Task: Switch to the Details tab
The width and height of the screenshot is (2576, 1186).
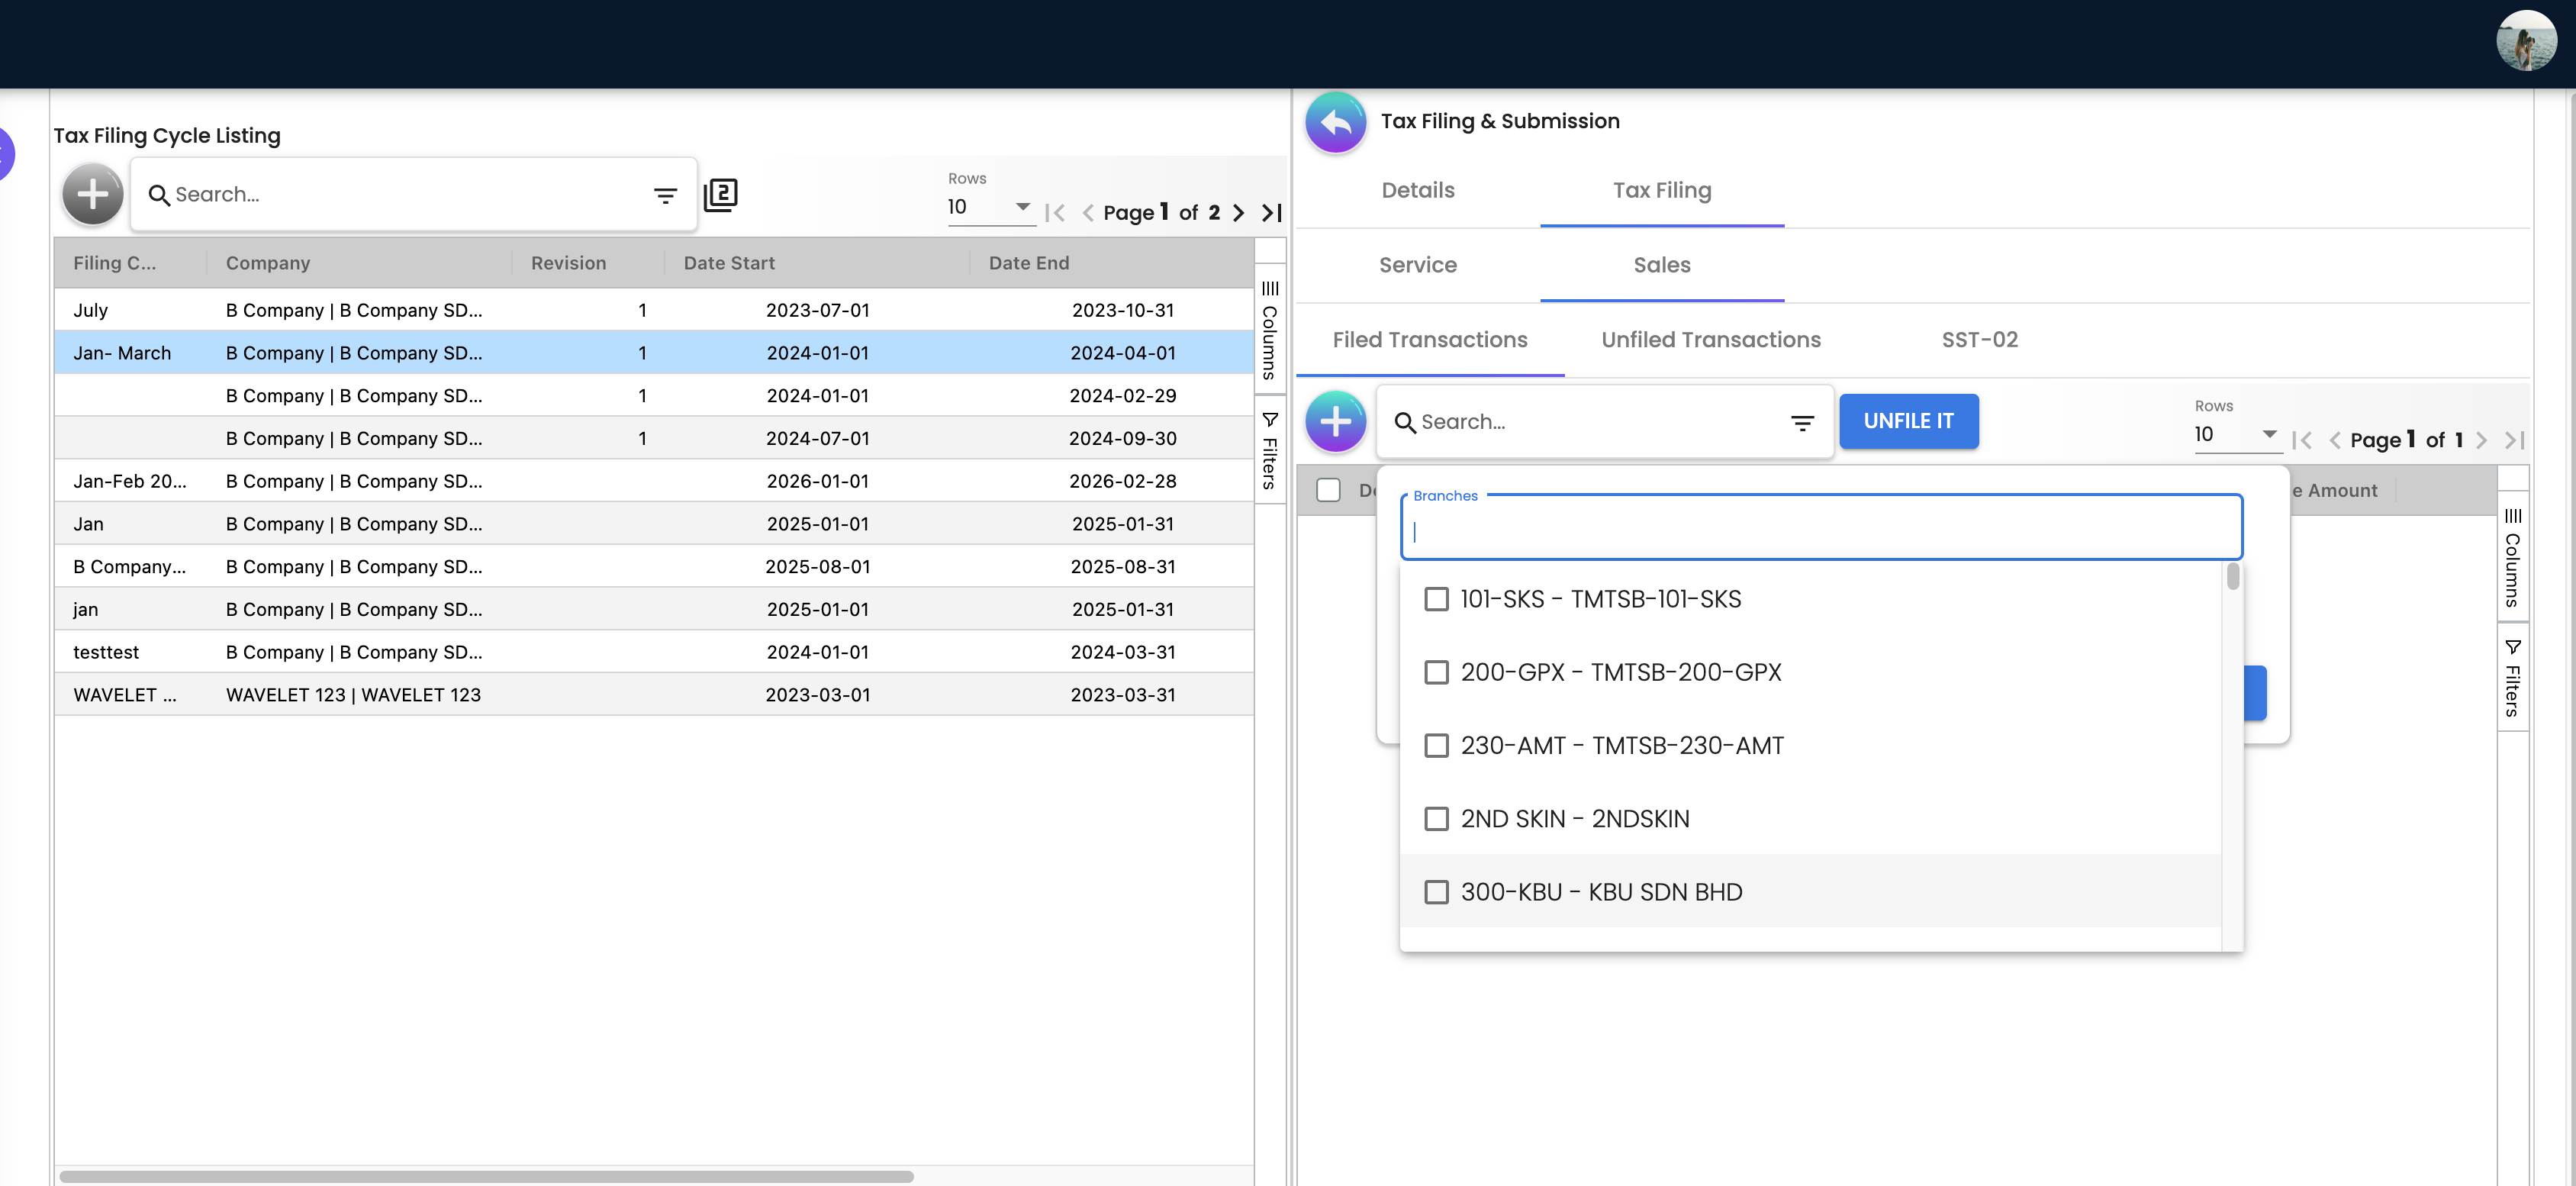Action: pos(1417,190)
